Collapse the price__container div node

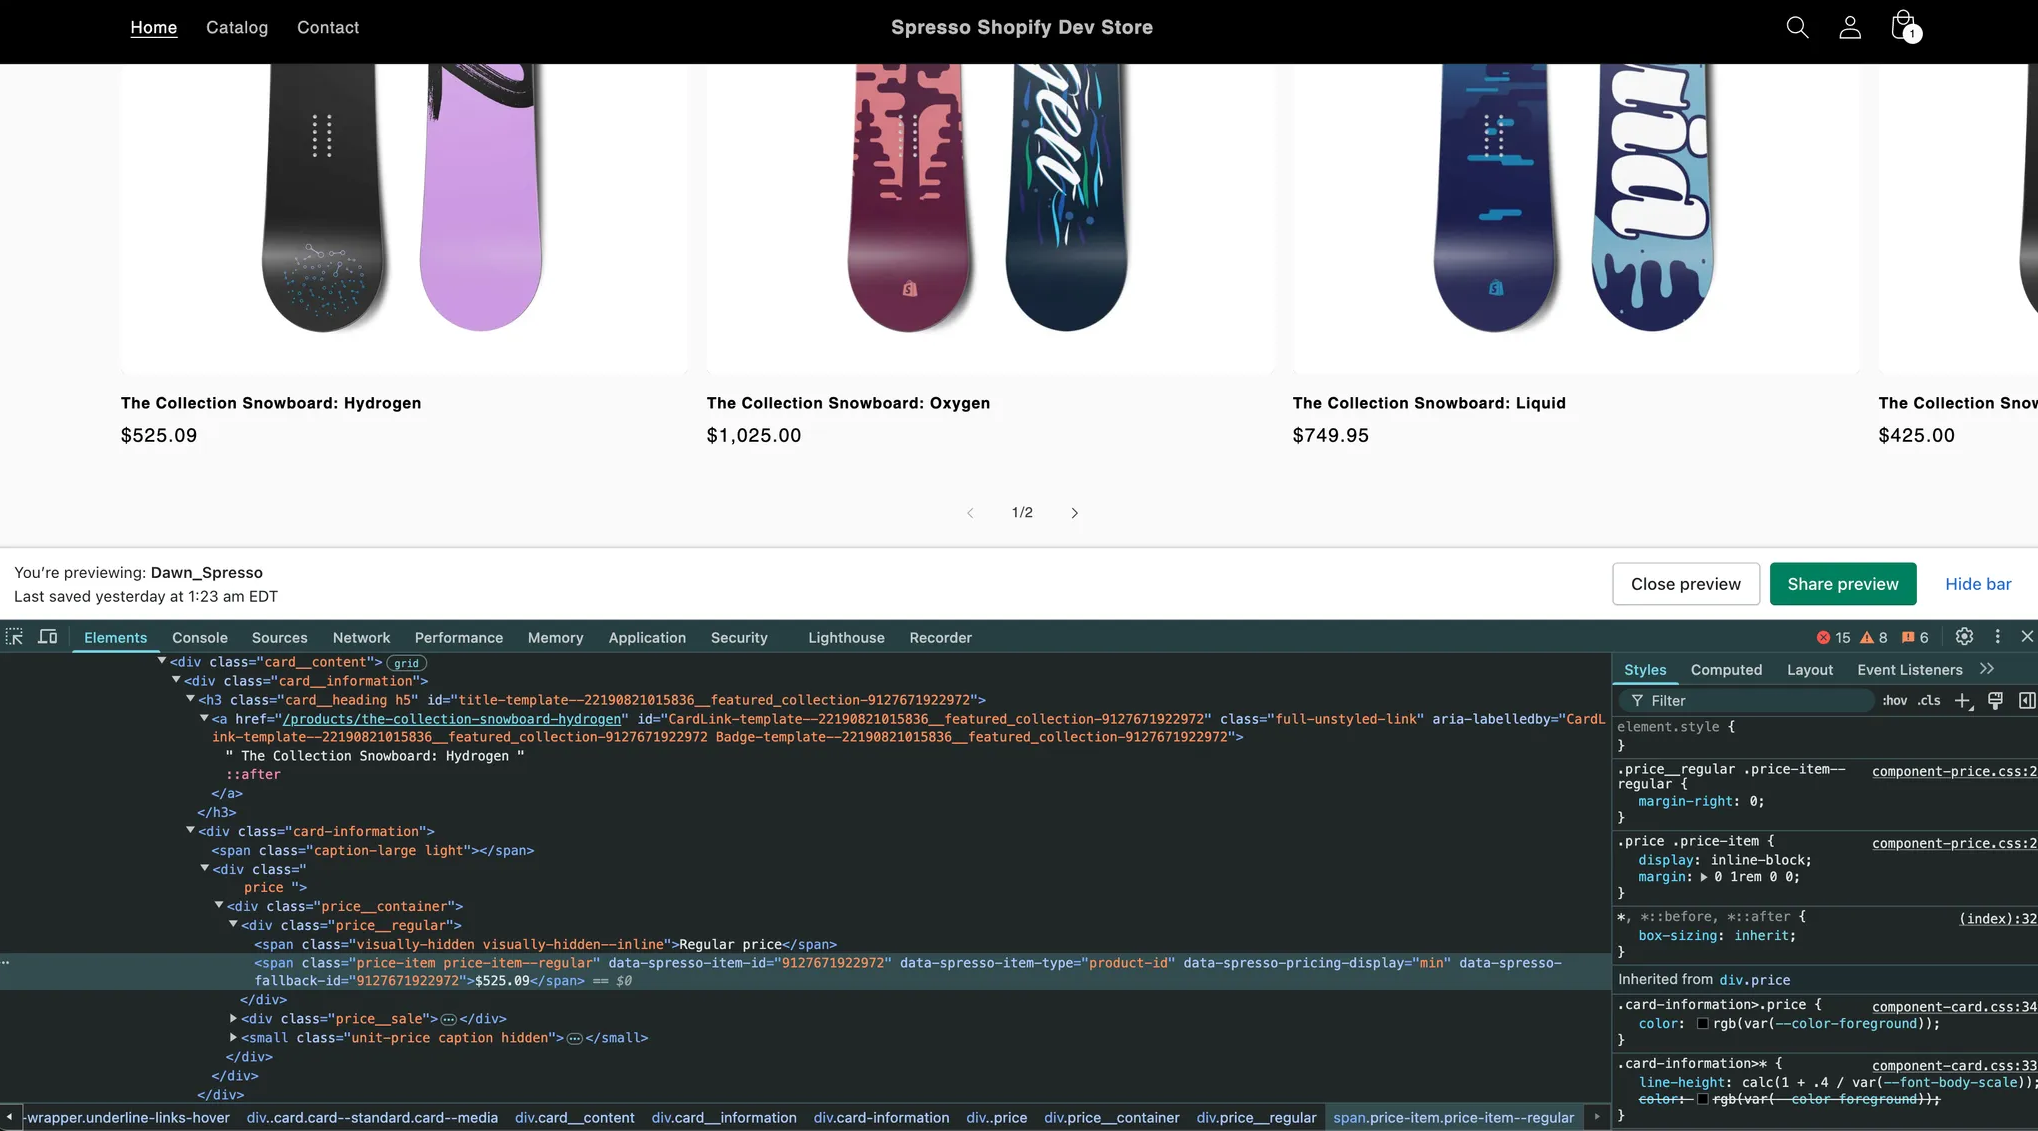(x=219, y=905)
